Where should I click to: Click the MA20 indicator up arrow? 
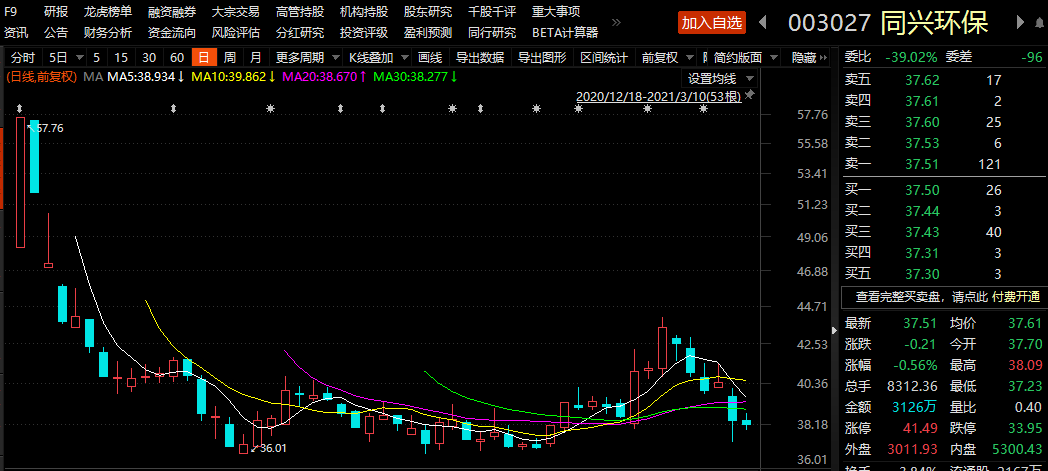[362, 76]
